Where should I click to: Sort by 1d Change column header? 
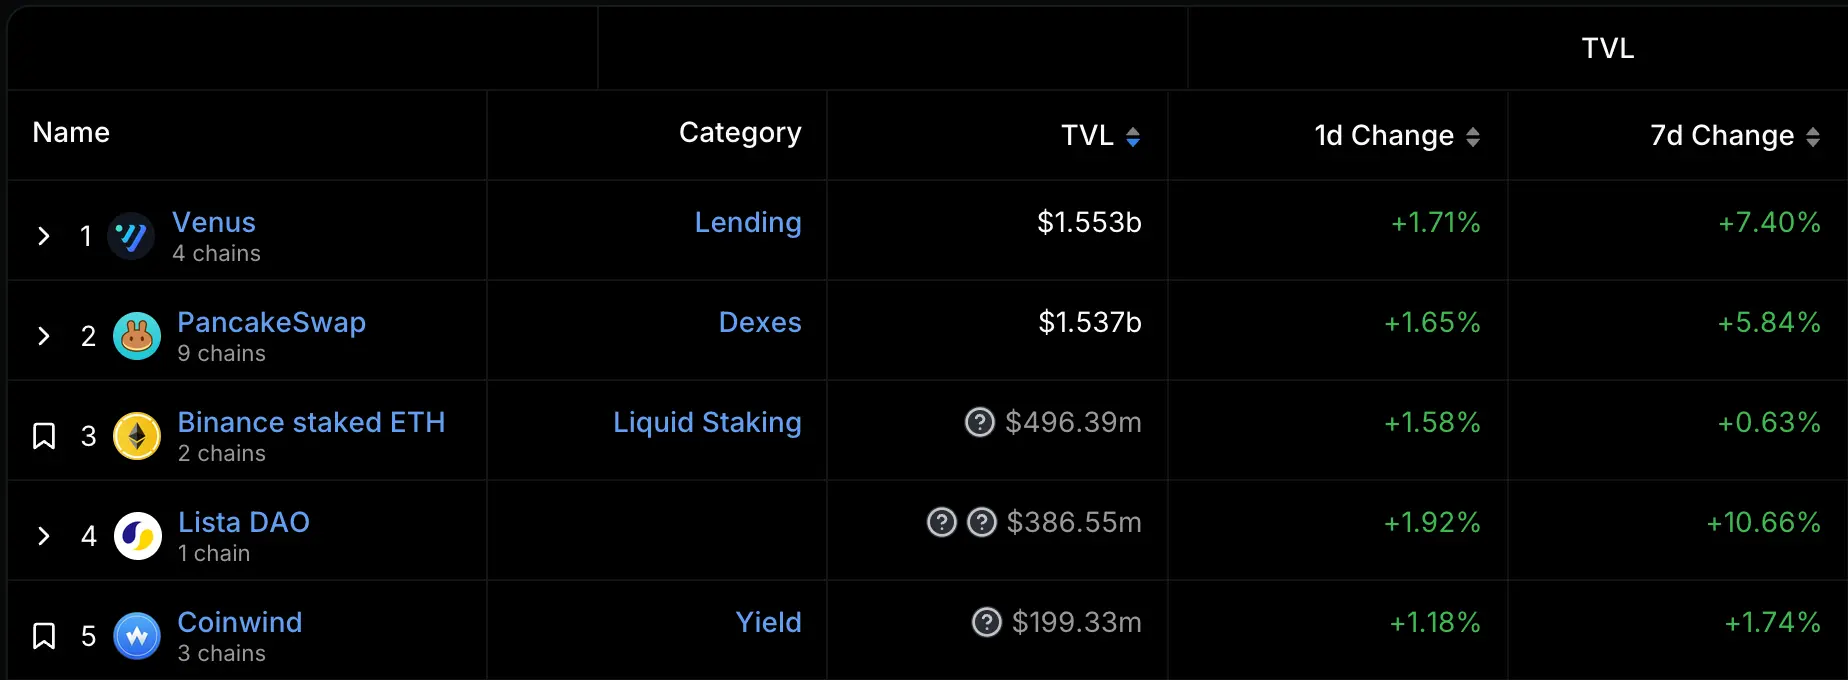(1396, 136)
